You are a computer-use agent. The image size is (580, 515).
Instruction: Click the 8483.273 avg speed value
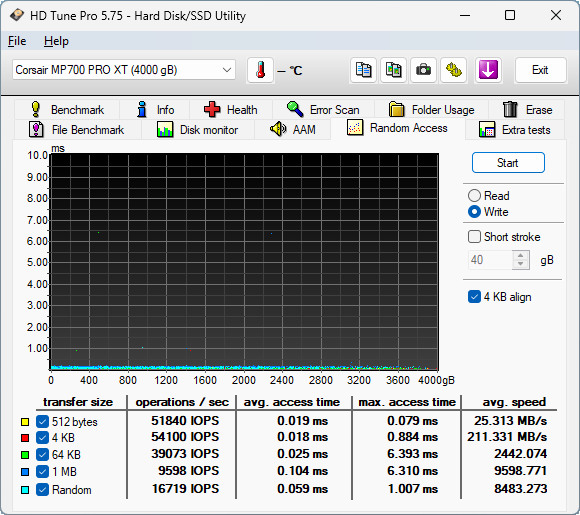pyautogui.click(x=520, y=489)
